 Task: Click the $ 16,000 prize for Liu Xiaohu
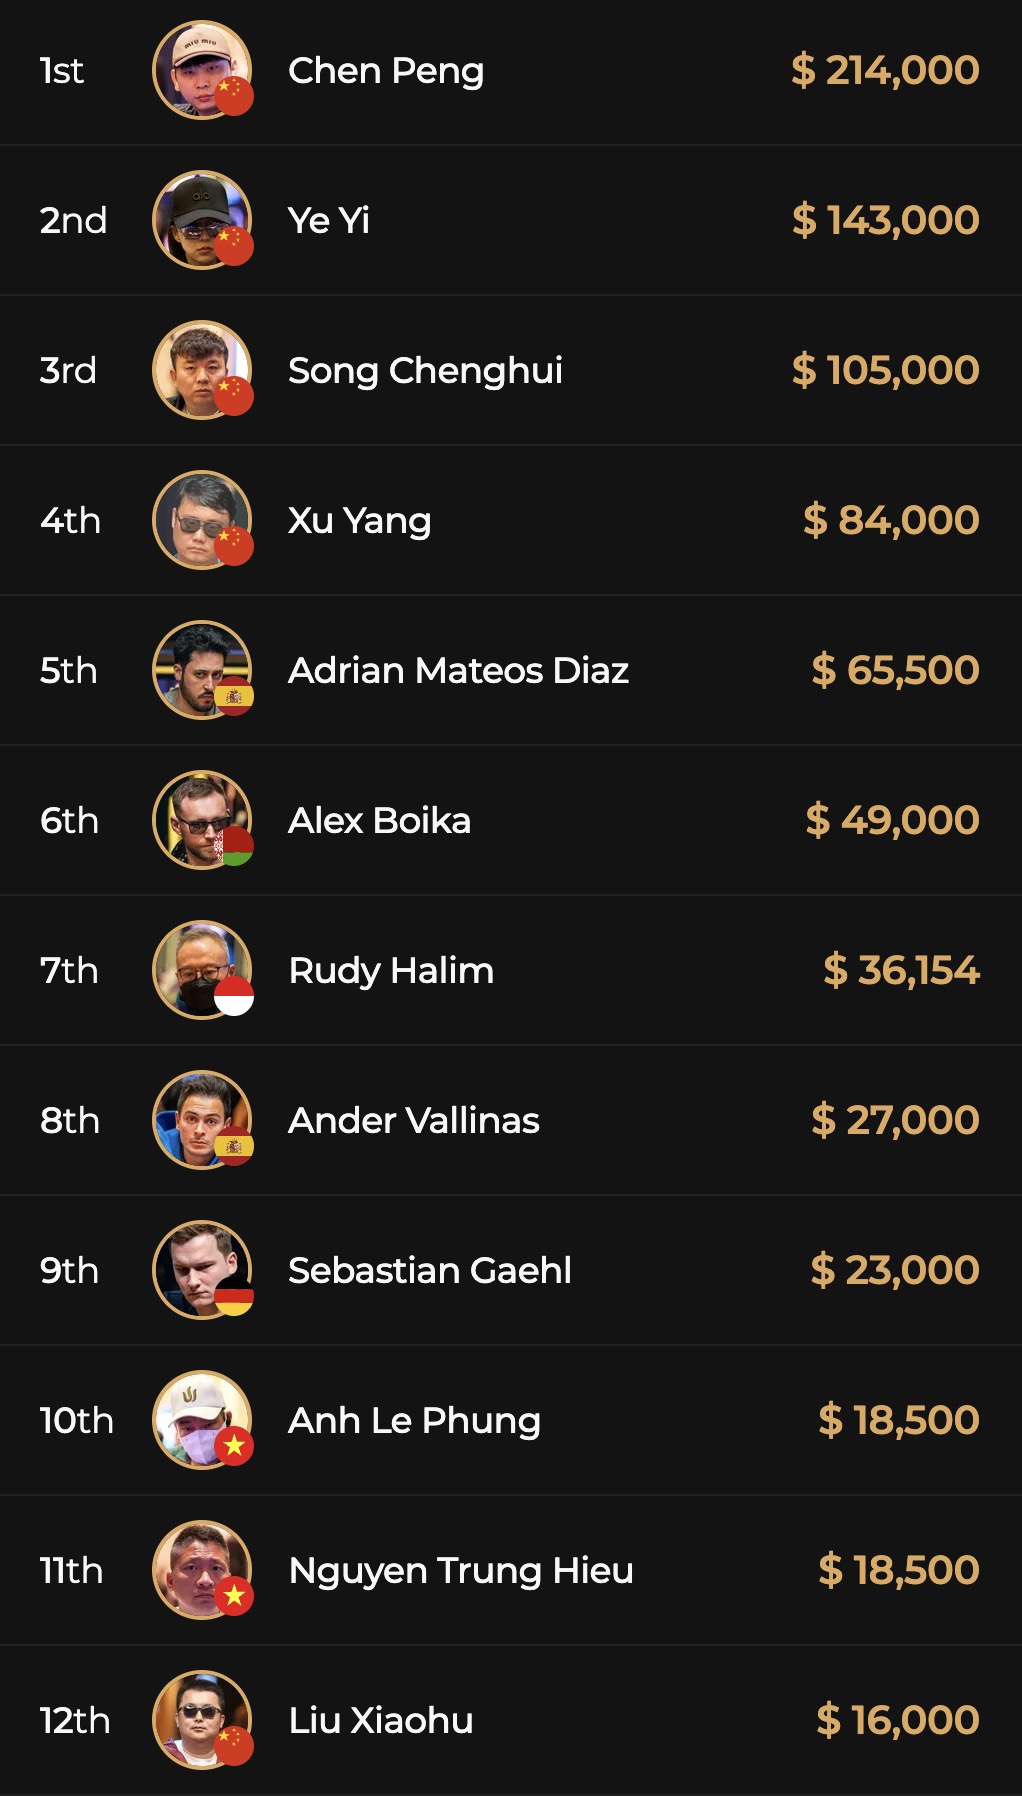(897, 1721)
